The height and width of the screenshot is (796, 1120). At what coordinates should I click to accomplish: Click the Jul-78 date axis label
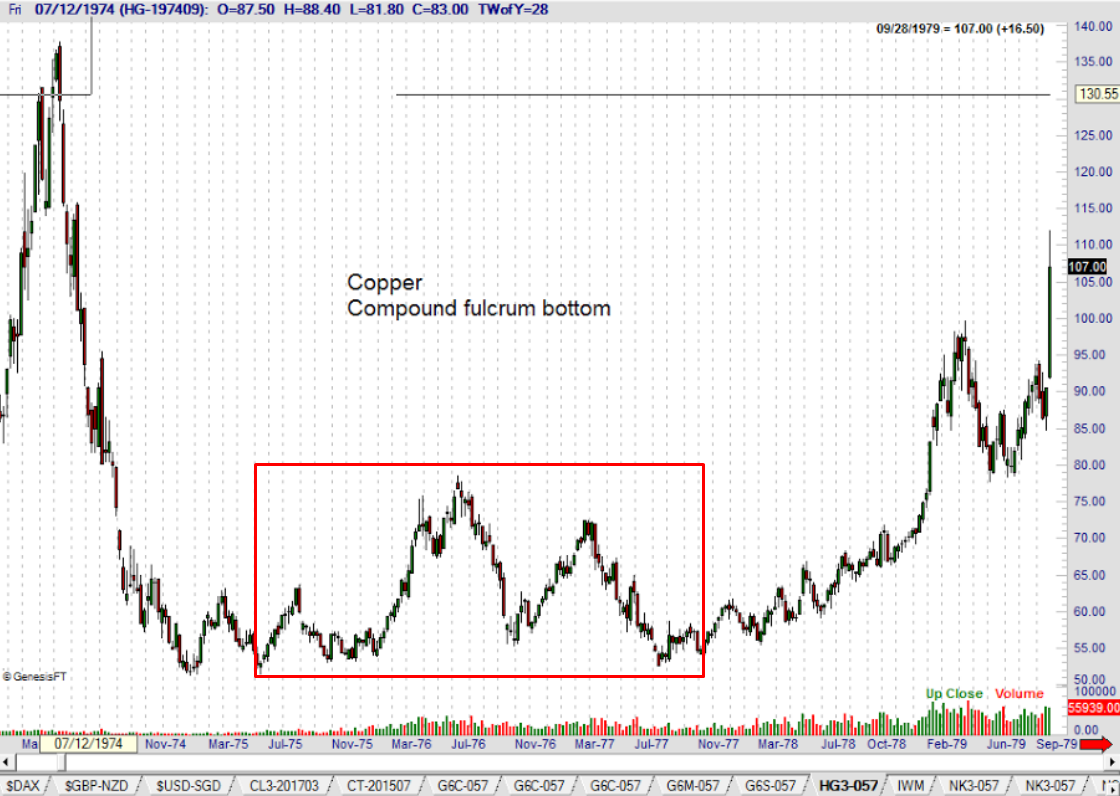(838, 744)
